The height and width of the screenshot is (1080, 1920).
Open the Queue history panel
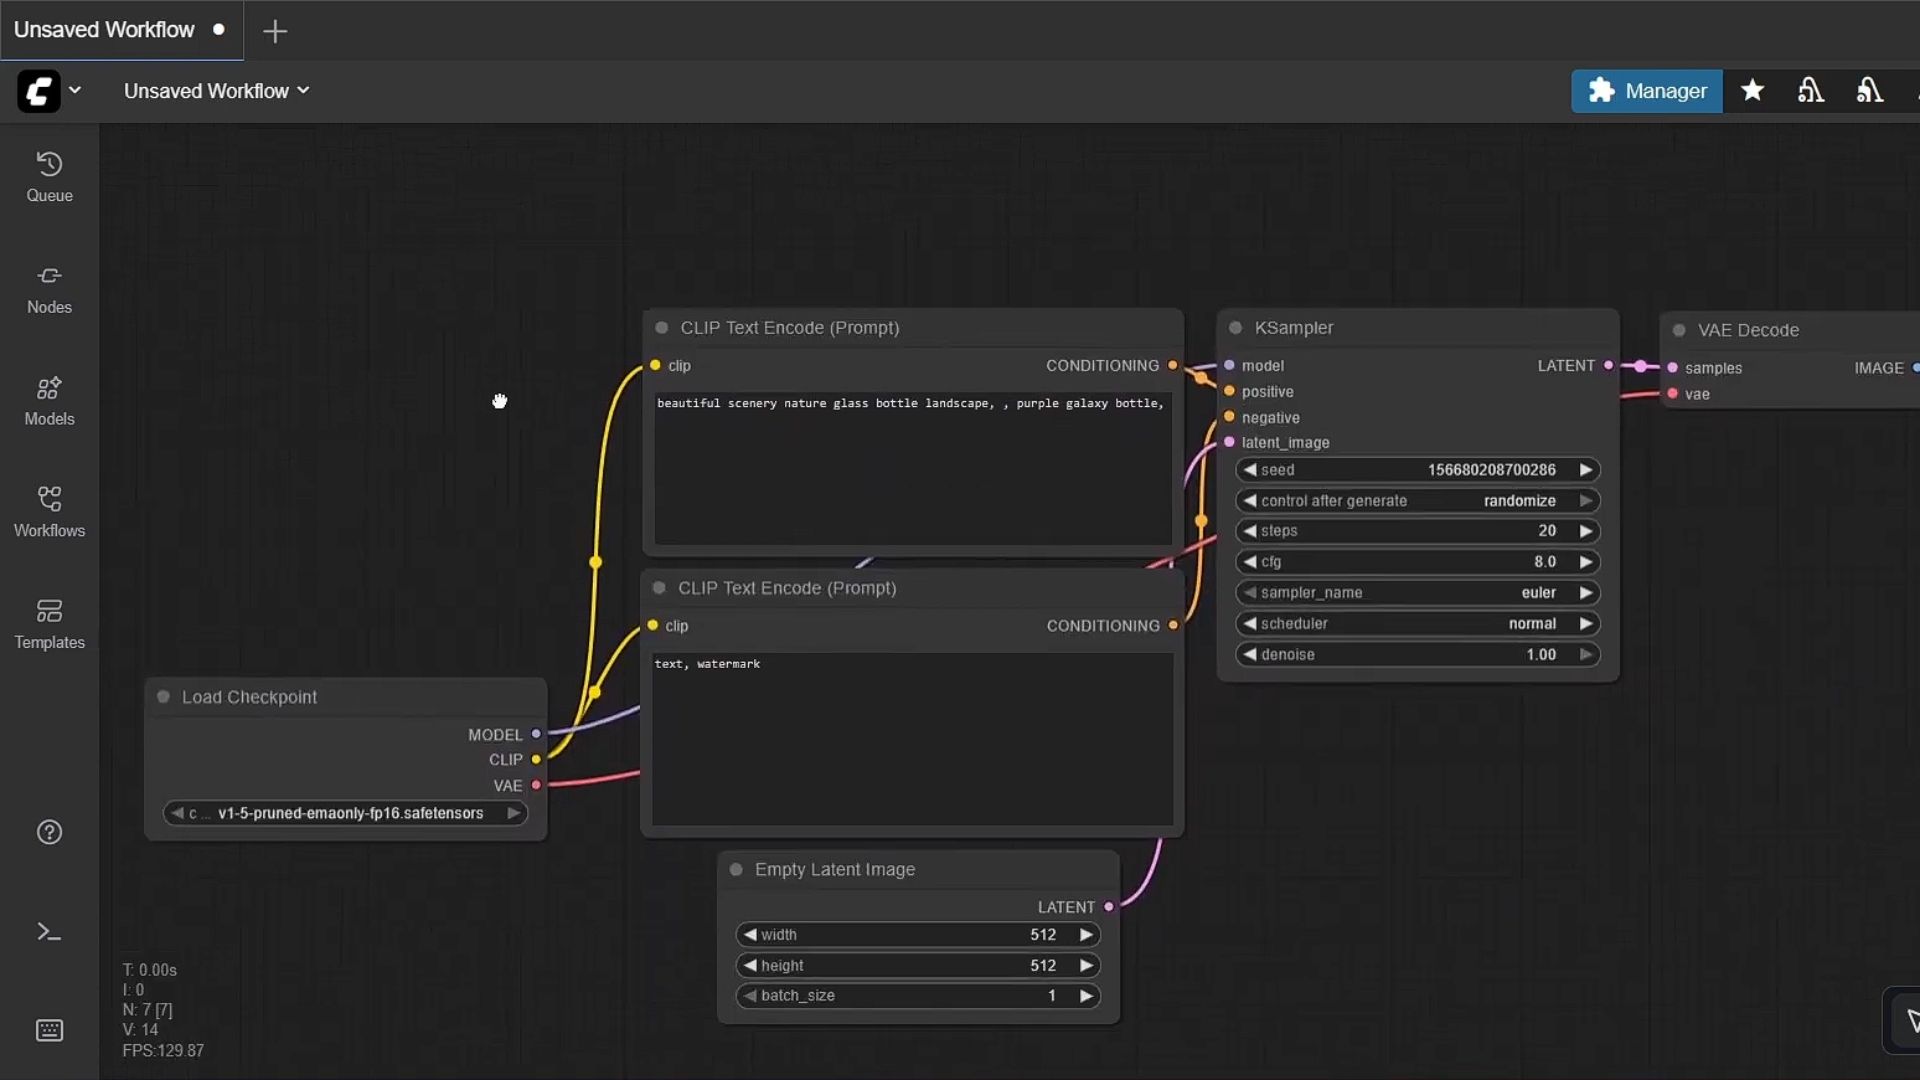pos(49,176)
